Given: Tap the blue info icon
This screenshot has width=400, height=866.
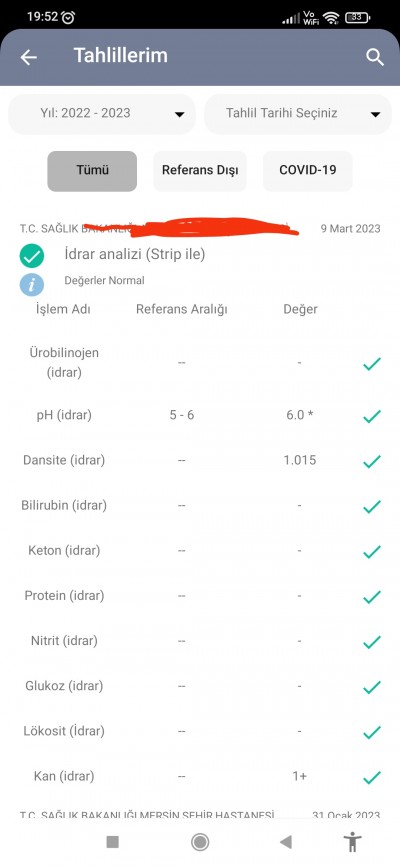Looking at the screenshot, I should 31,285.
